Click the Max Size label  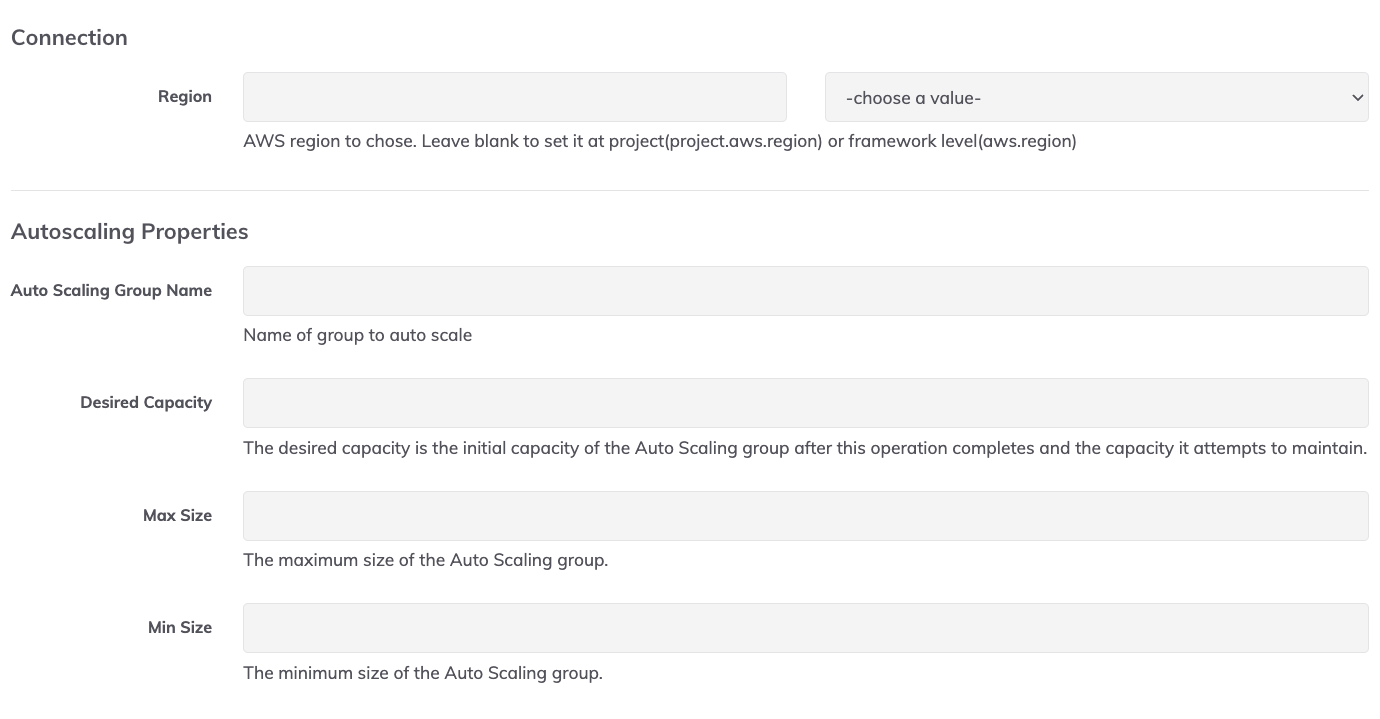(177, 515)
